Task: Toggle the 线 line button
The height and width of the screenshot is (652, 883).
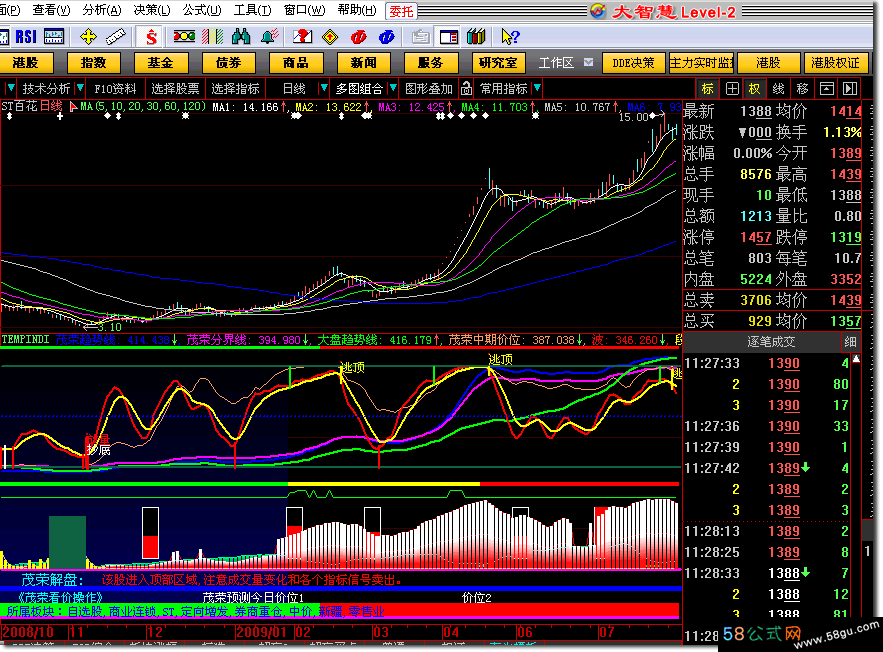Action: (778, 88)
